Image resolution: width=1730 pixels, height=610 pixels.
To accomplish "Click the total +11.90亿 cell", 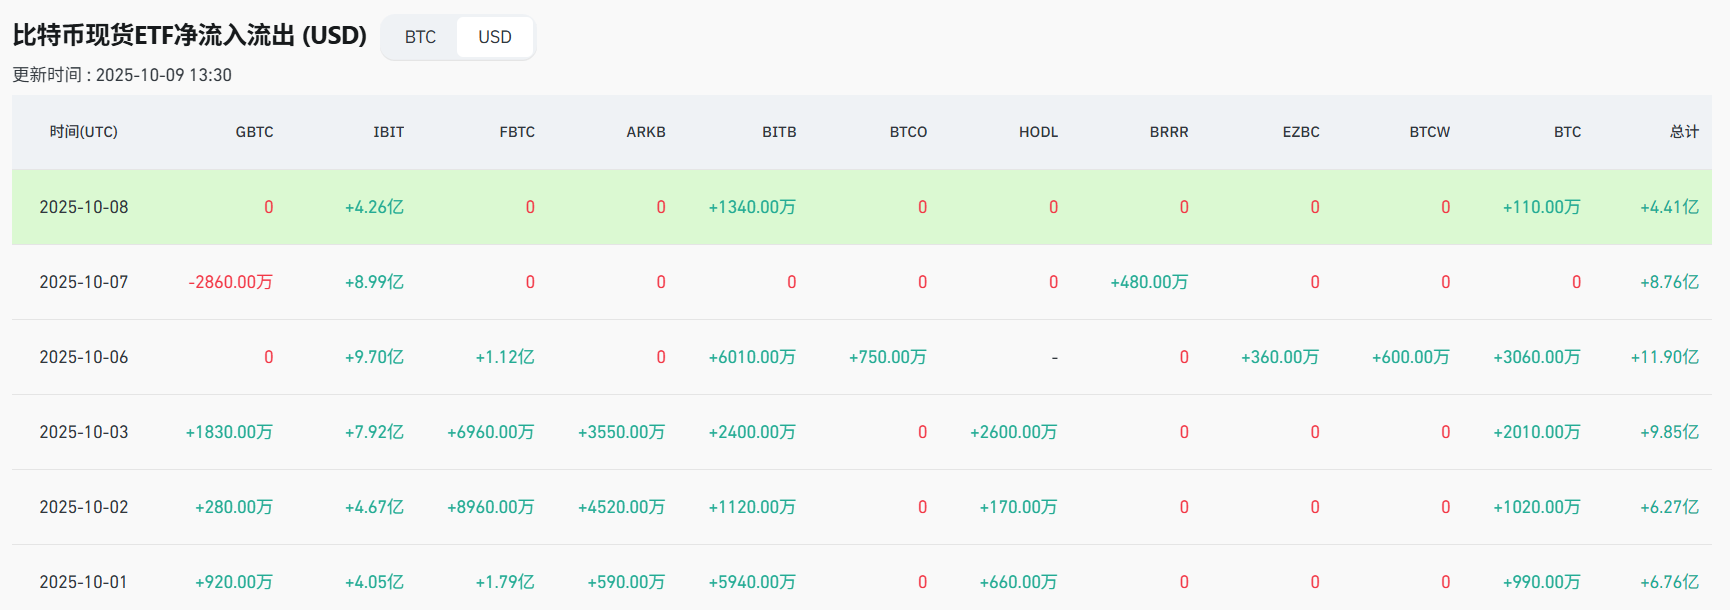I will coord(1664,357).
